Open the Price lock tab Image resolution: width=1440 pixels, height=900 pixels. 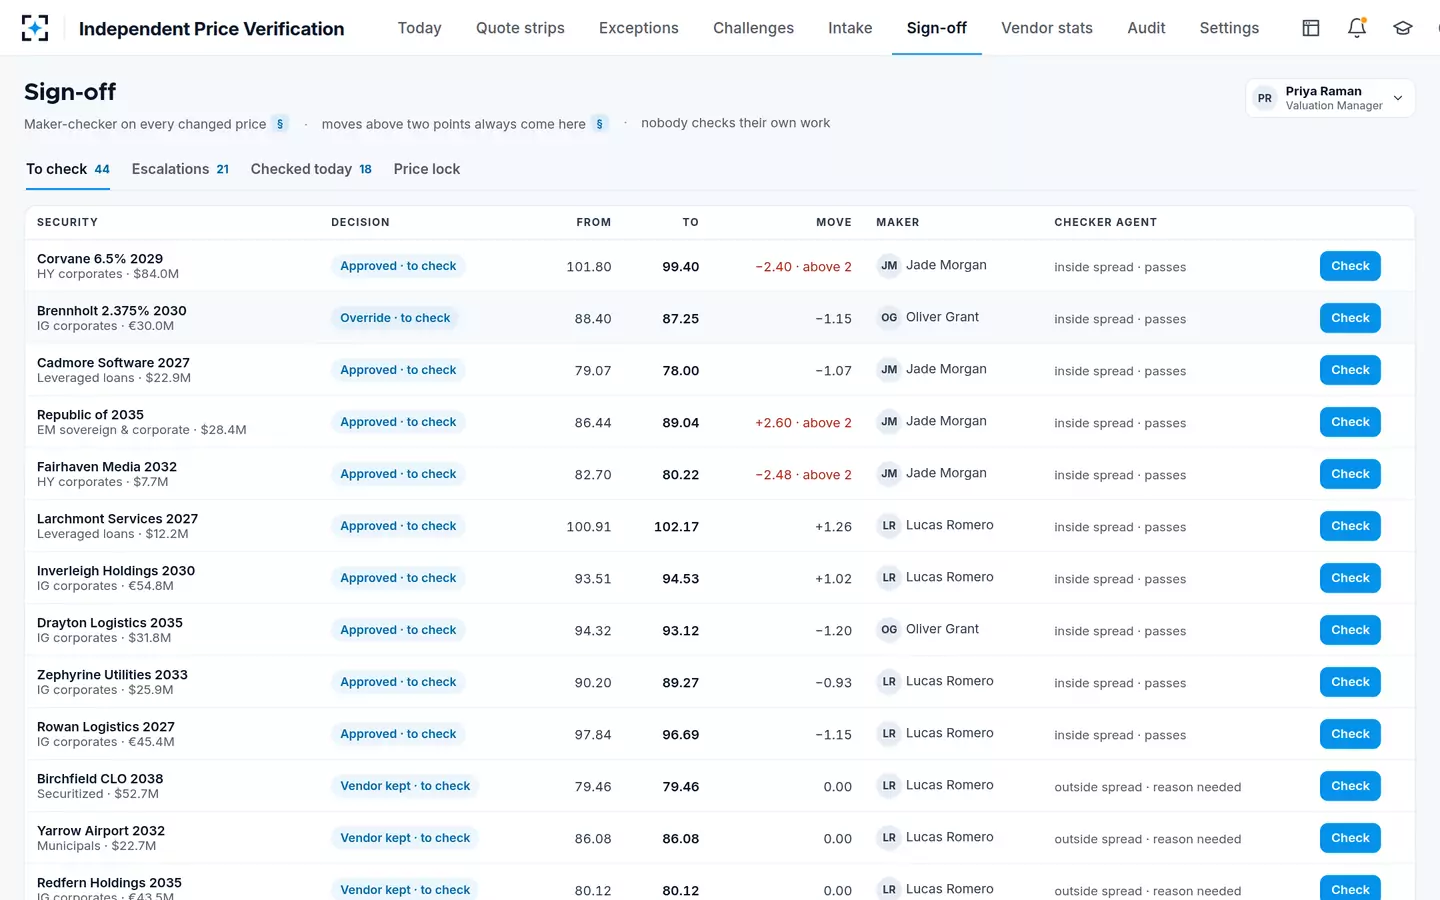point(427,169)
